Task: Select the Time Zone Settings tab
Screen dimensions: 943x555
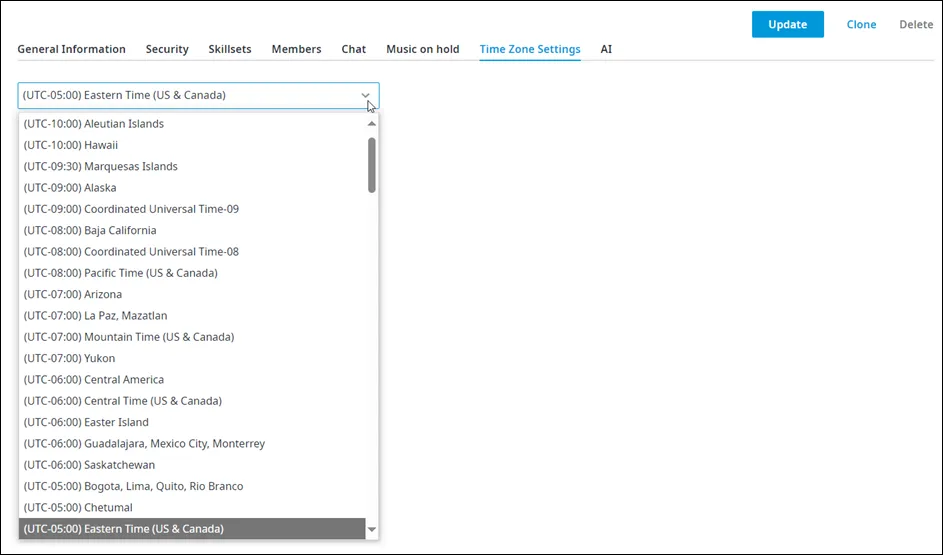Action: point(530,49)
